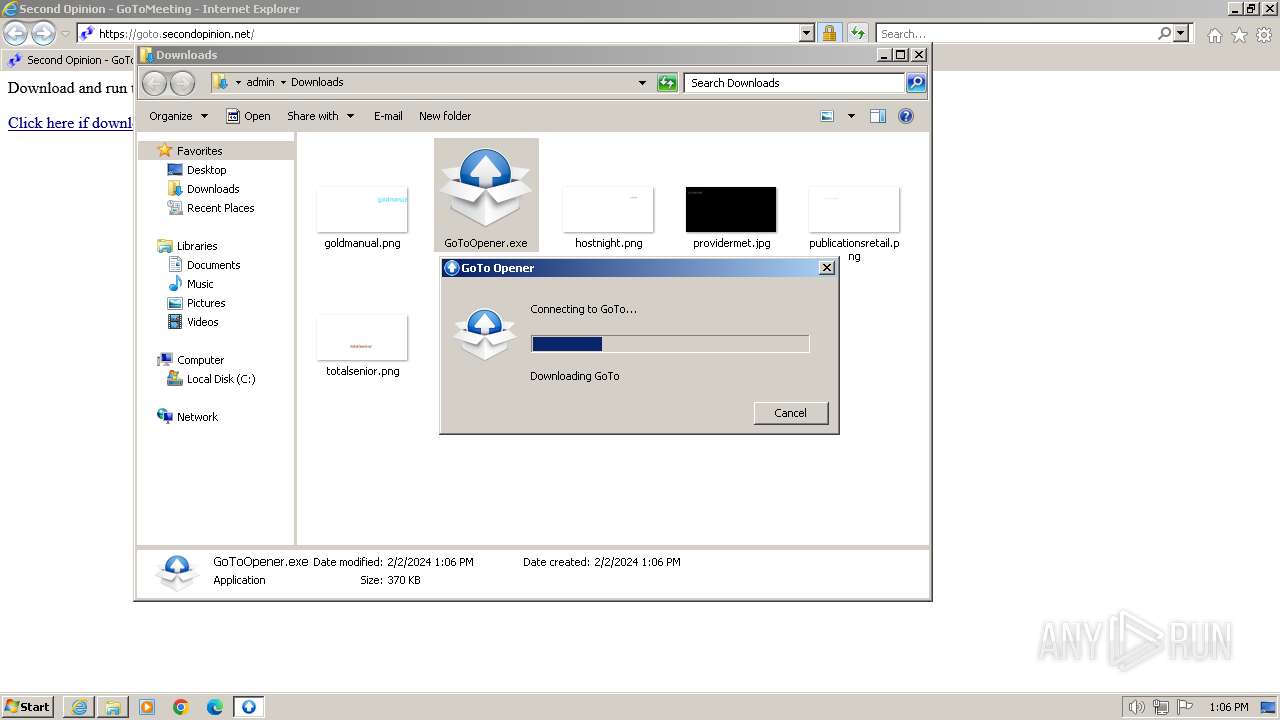1280x720 pixels.
Task: Expand the IE address bar dropdown
Action: pyautogui.click(x=807, y=33)
